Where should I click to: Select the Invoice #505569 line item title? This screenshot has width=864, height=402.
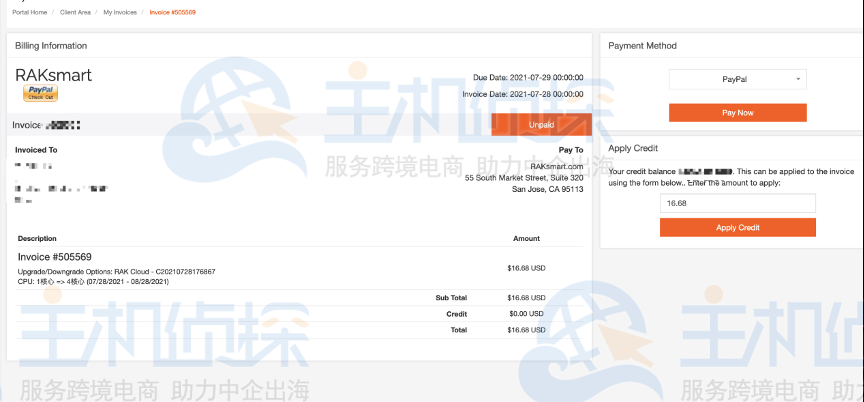[55, 257]
